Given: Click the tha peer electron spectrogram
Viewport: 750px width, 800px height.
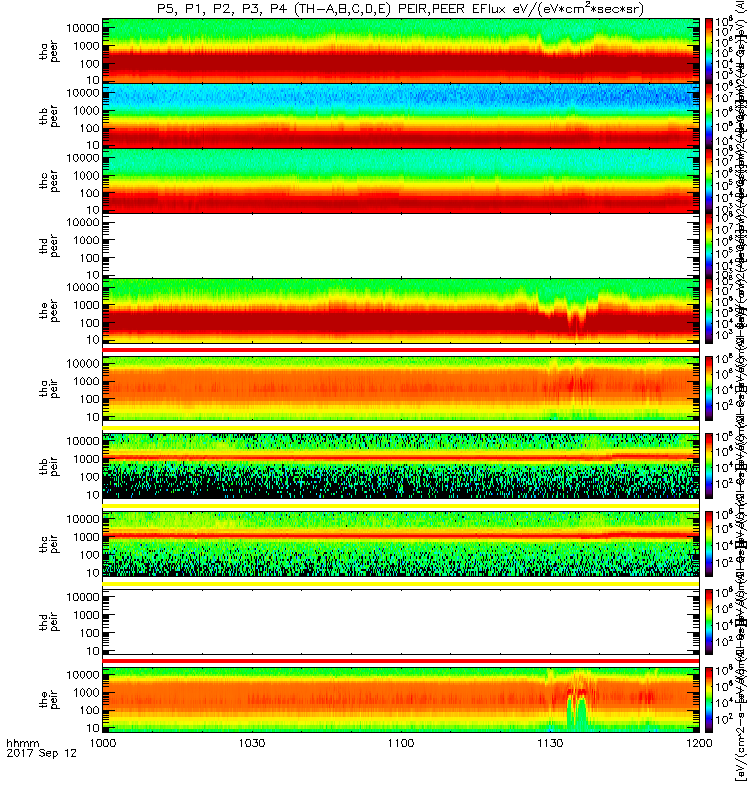Looking at the screenshot, I should point(401,51).
